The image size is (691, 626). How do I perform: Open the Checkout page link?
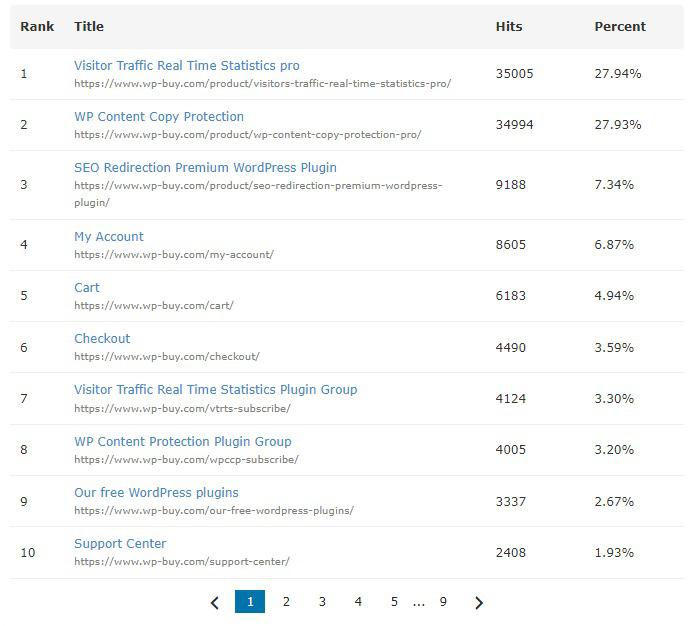(x=102, y=339)
